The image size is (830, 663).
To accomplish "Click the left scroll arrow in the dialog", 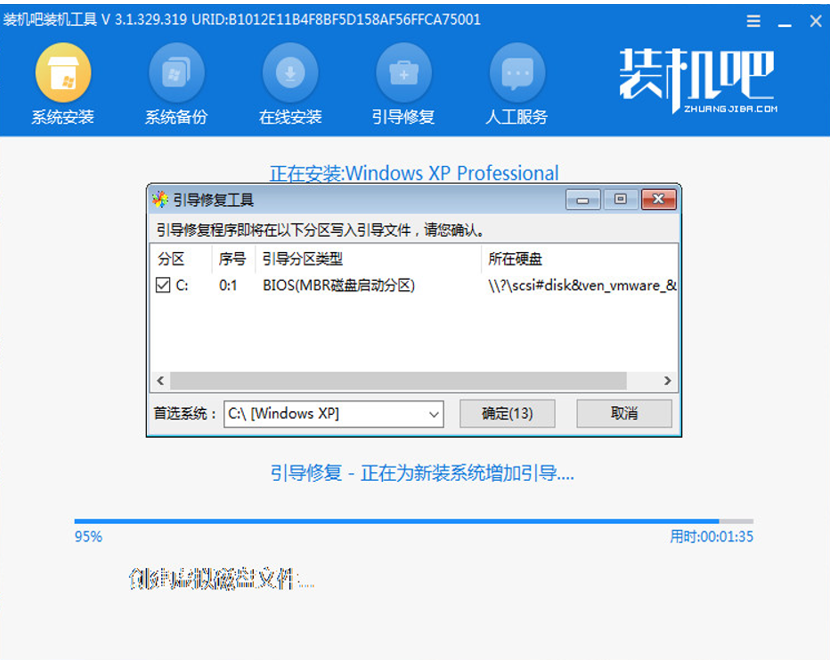I will (x=160, y=380).
